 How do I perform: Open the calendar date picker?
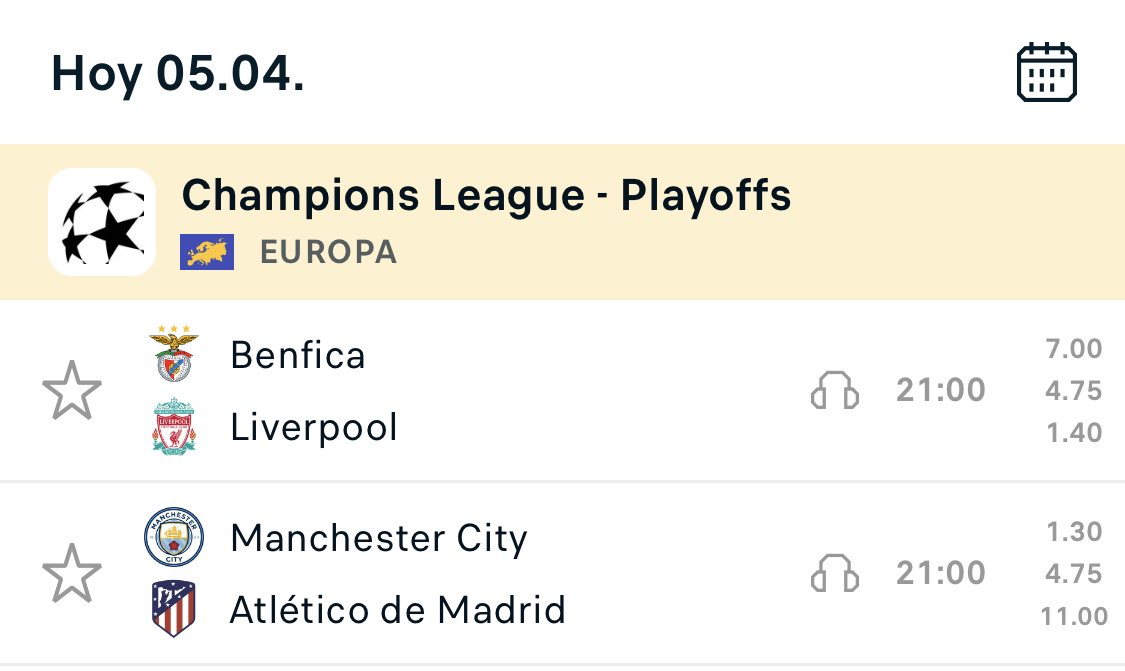[x=1046, y=72]
